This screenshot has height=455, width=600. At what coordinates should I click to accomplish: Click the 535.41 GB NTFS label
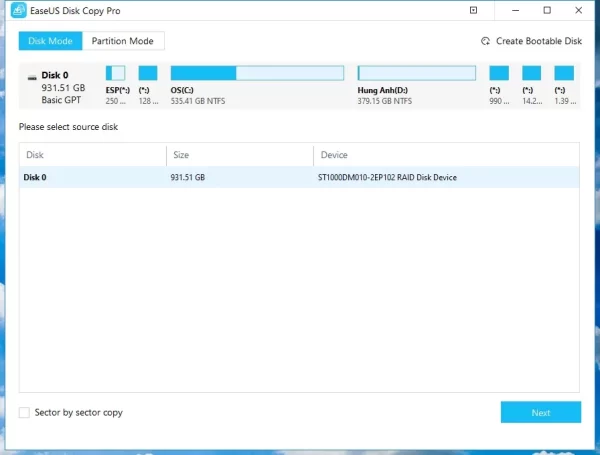pos(198,101)
